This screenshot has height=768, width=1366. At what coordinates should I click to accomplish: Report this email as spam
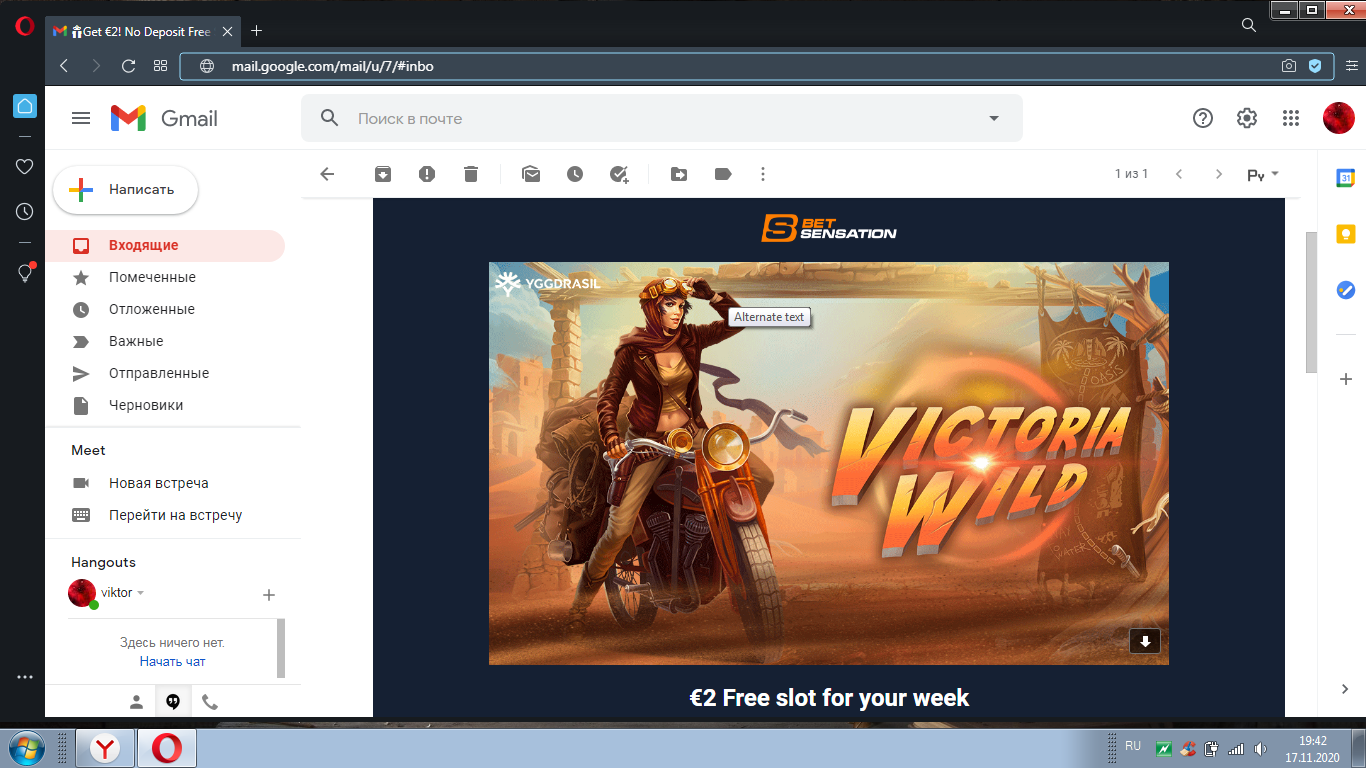coord(427,174)
